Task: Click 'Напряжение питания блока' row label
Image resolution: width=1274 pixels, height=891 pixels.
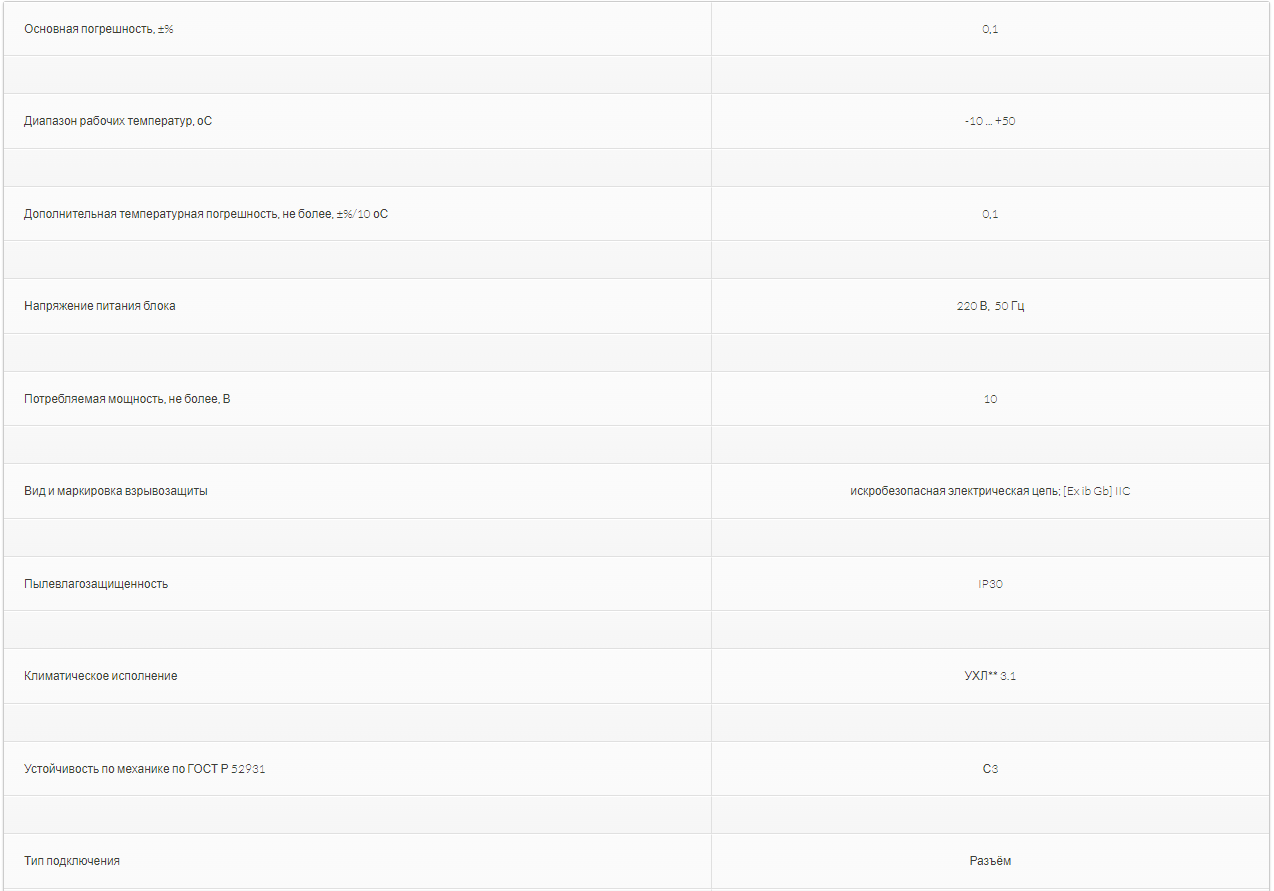Action: click(x=100, y=306)
